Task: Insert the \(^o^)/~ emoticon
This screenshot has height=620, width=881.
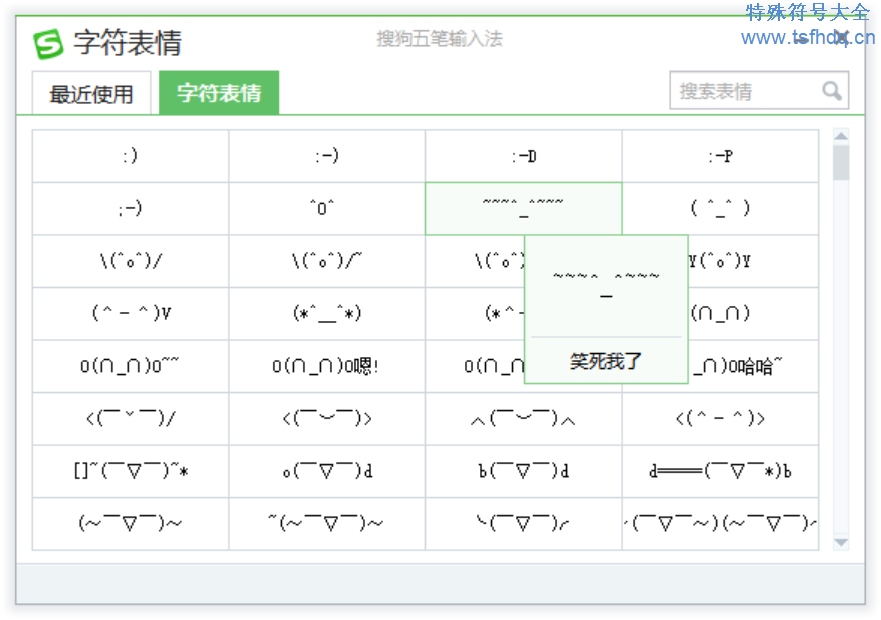Action: click(x=327, y=261)
